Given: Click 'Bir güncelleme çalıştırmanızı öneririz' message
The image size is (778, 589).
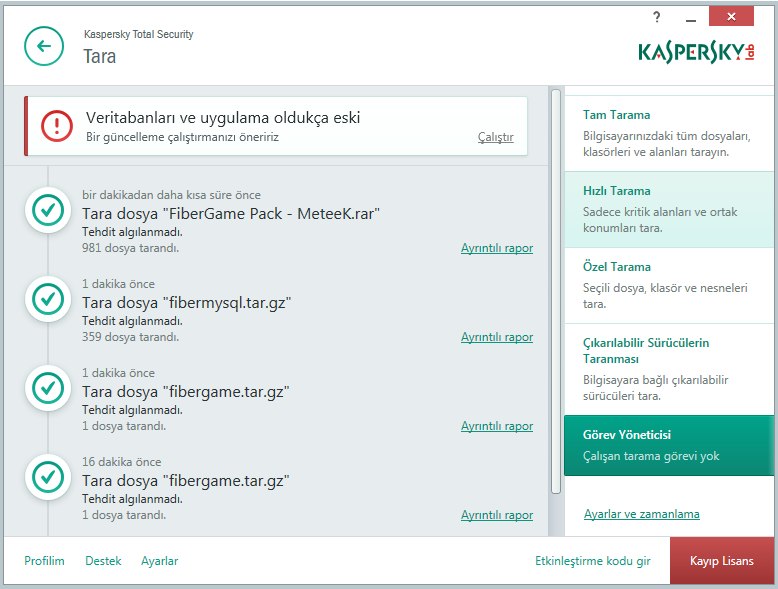Looking at the screenshot, I should (182, 137).
